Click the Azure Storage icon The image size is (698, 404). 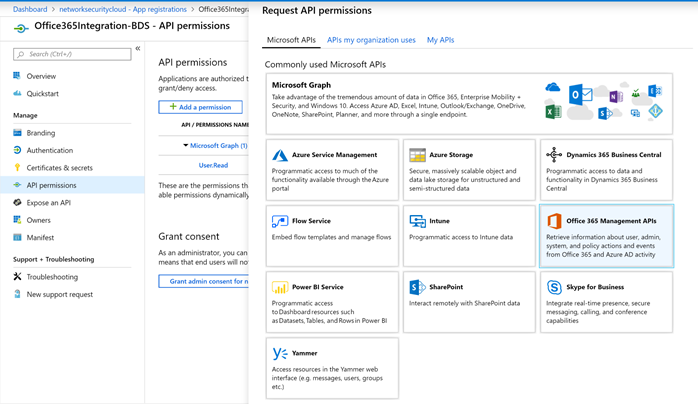click(417, 155)
